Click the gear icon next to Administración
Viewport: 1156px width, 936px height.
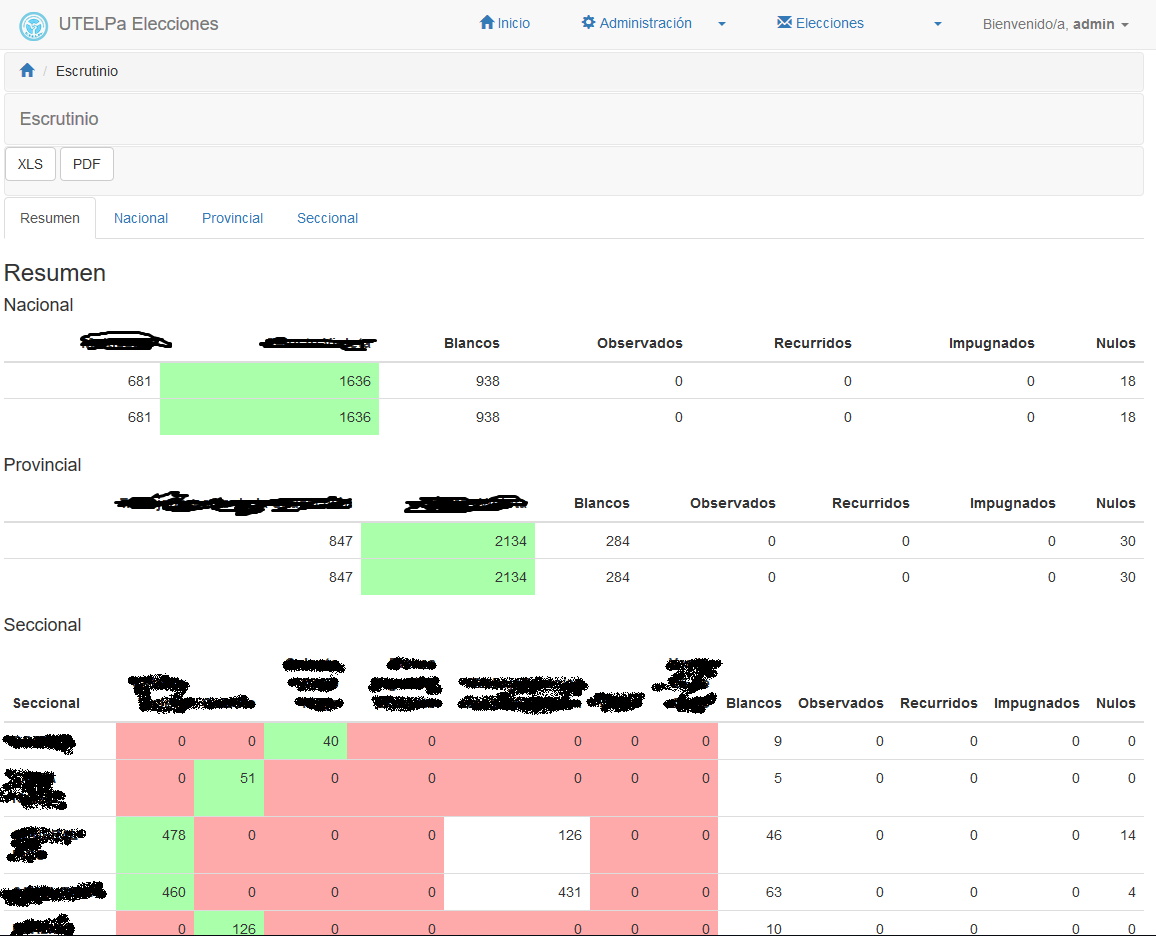coord(588,23)
